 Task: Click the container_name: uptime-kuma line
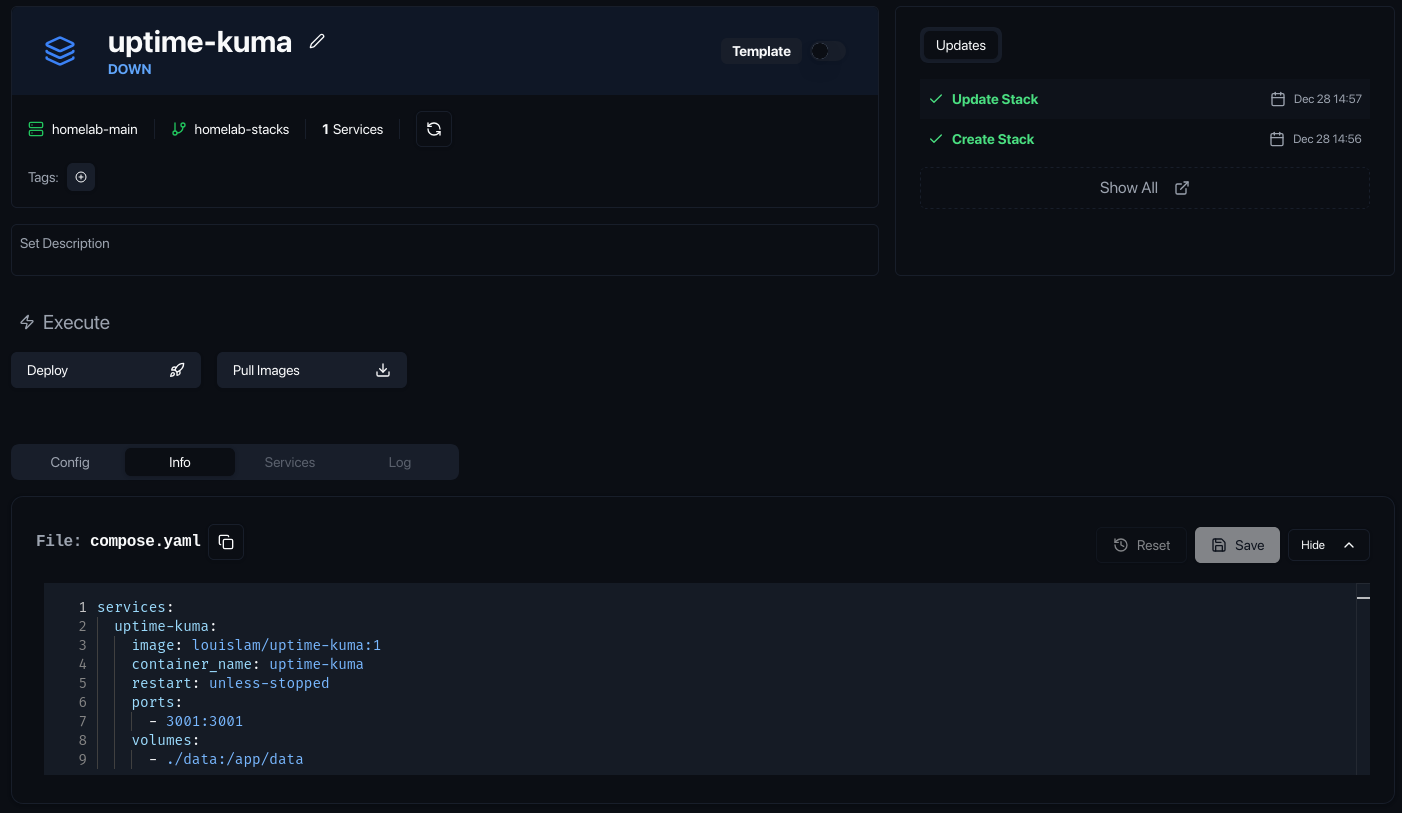tap(247, 664)
